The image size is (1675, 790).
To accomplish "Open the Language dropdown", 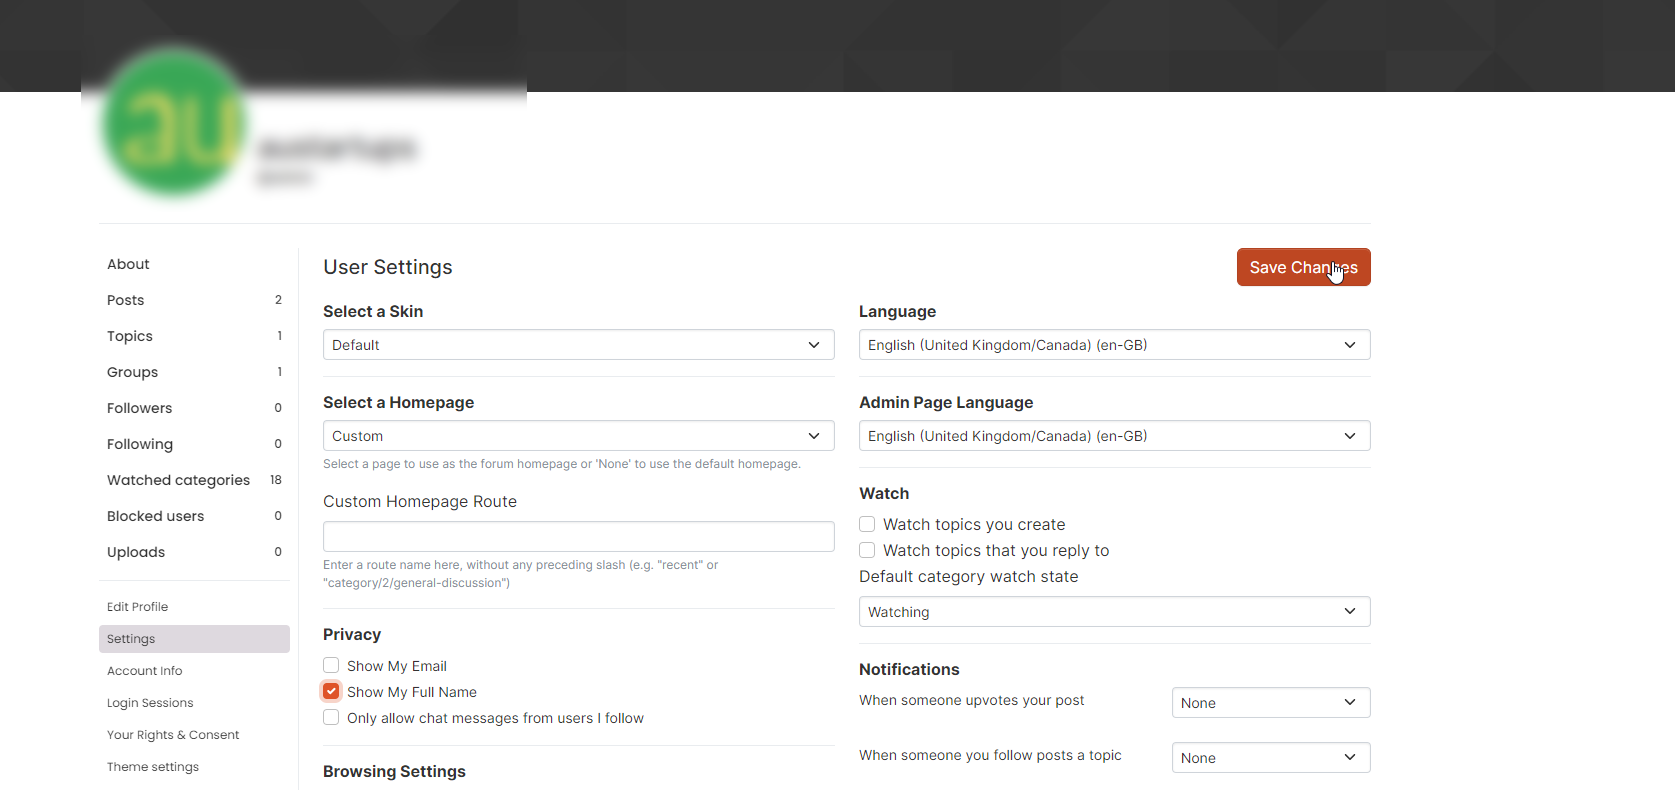I will click(x=1114, y=345).
